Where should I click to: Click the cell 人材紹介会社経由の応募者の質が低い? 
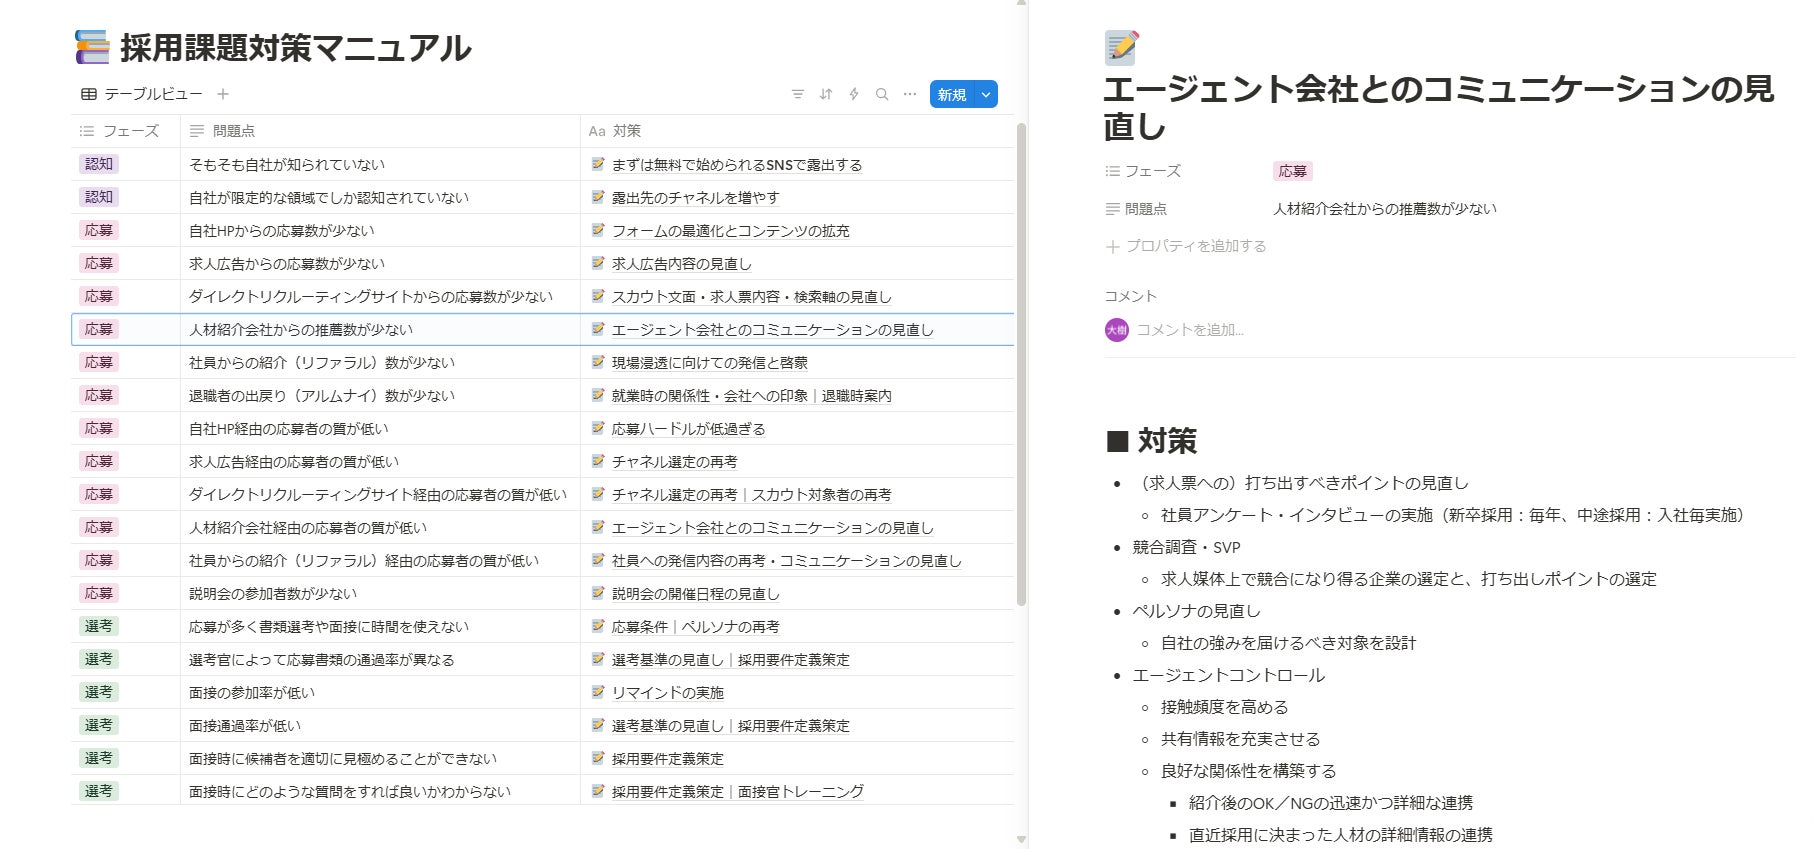coord(380,527)
